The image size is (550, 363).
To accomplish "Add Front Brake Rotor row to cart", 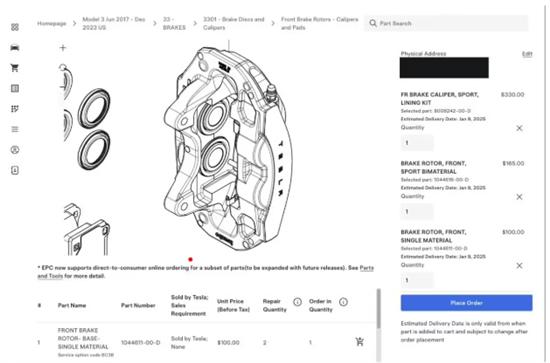I will pyautogui.click(x=360, y=342).
